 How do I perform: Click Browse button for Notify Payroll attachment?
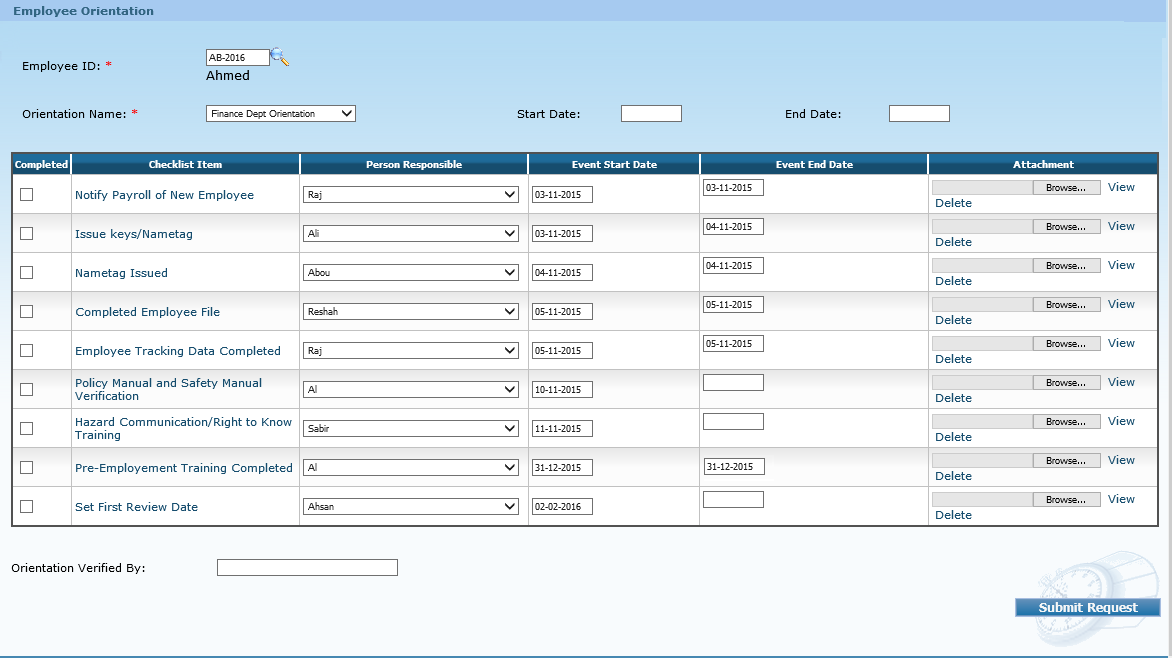[x=1066, y=188]
